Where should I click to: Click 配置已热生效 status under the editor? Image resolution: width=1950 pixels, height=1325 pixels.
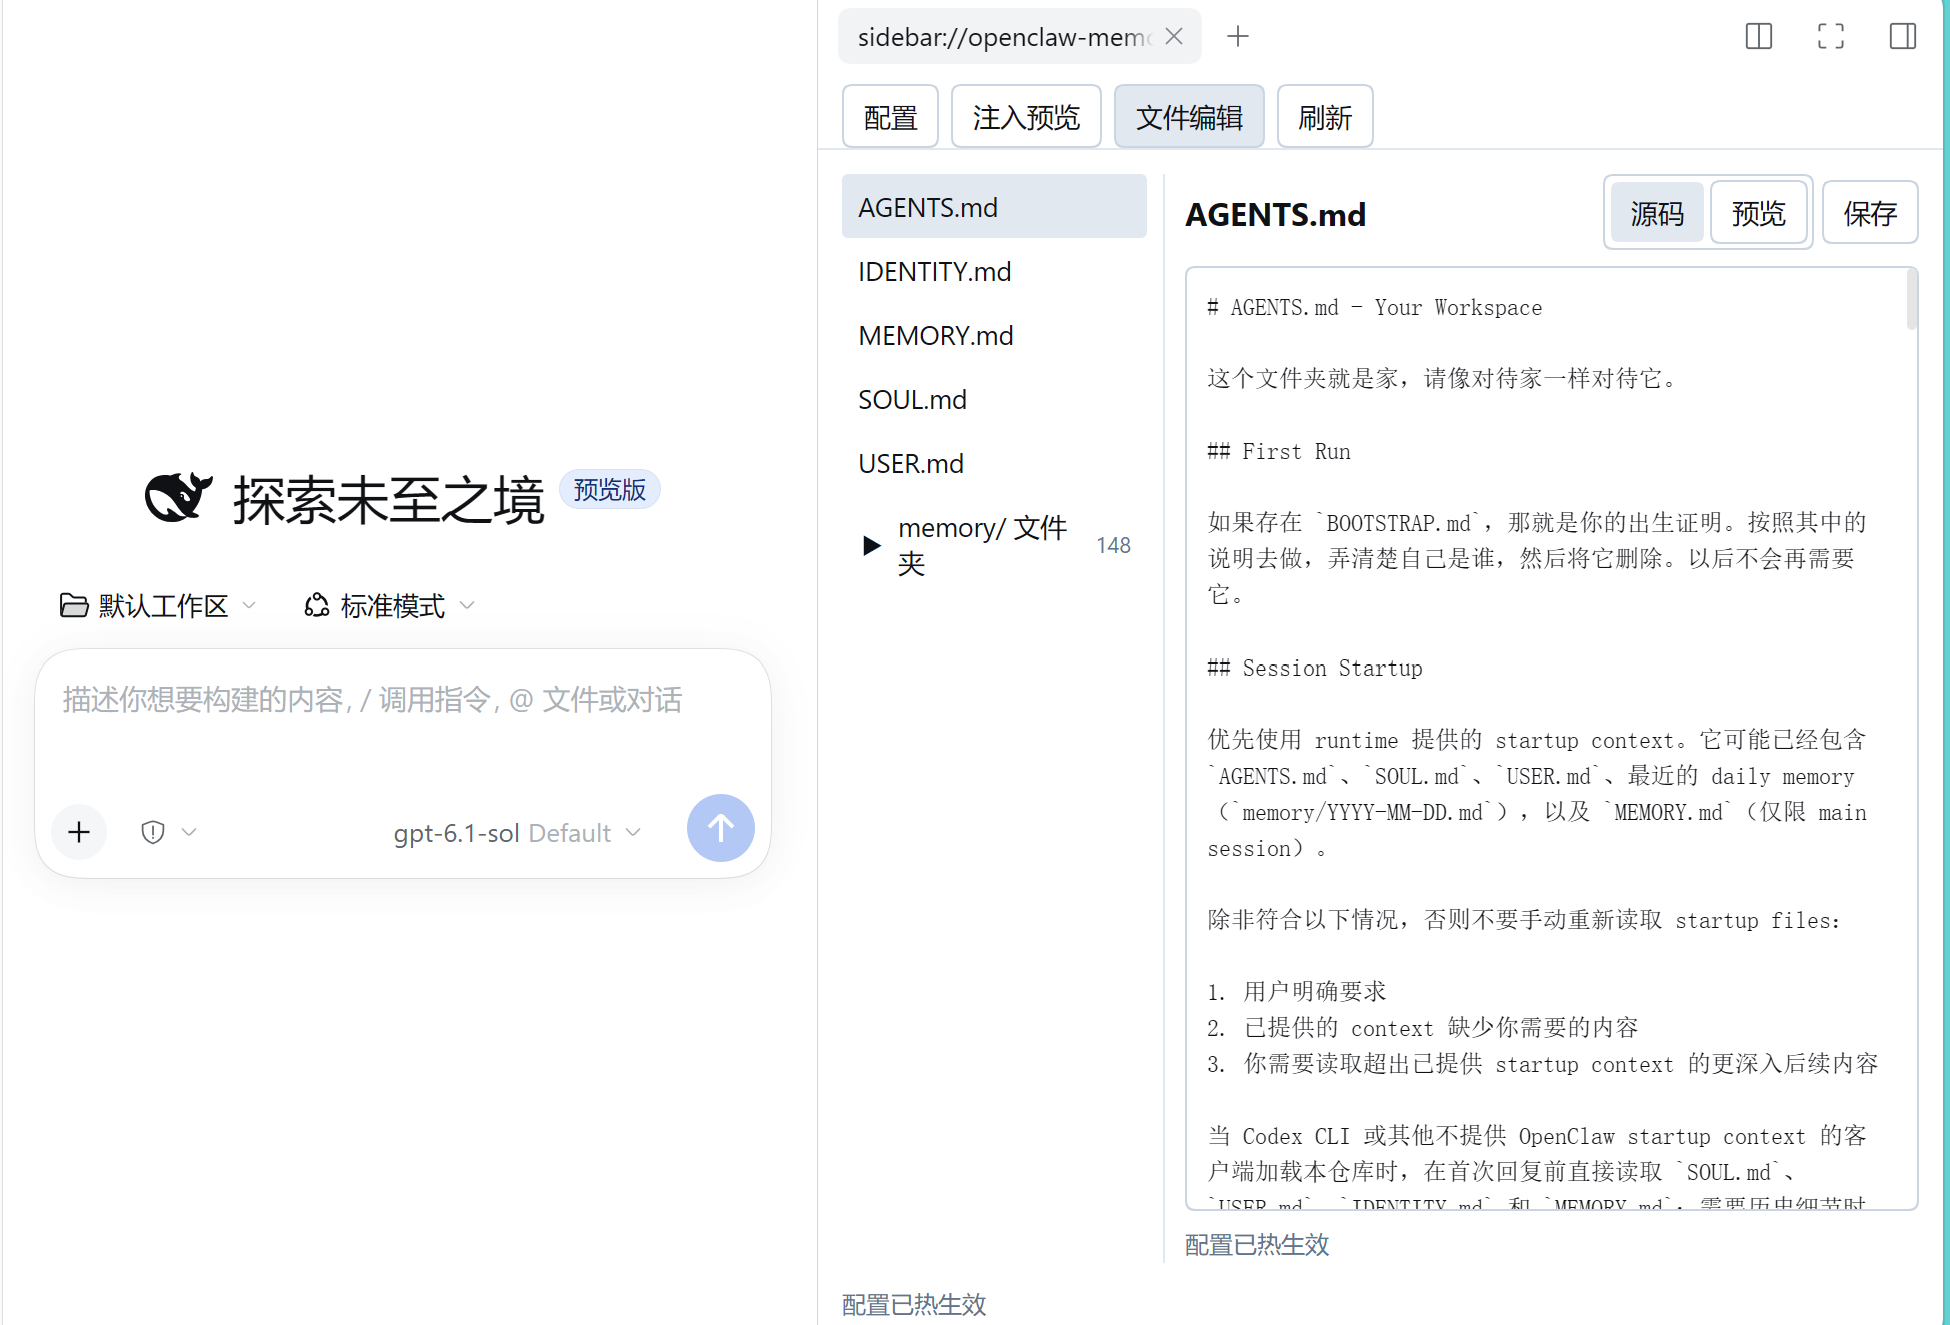tap(1257, 1245)
